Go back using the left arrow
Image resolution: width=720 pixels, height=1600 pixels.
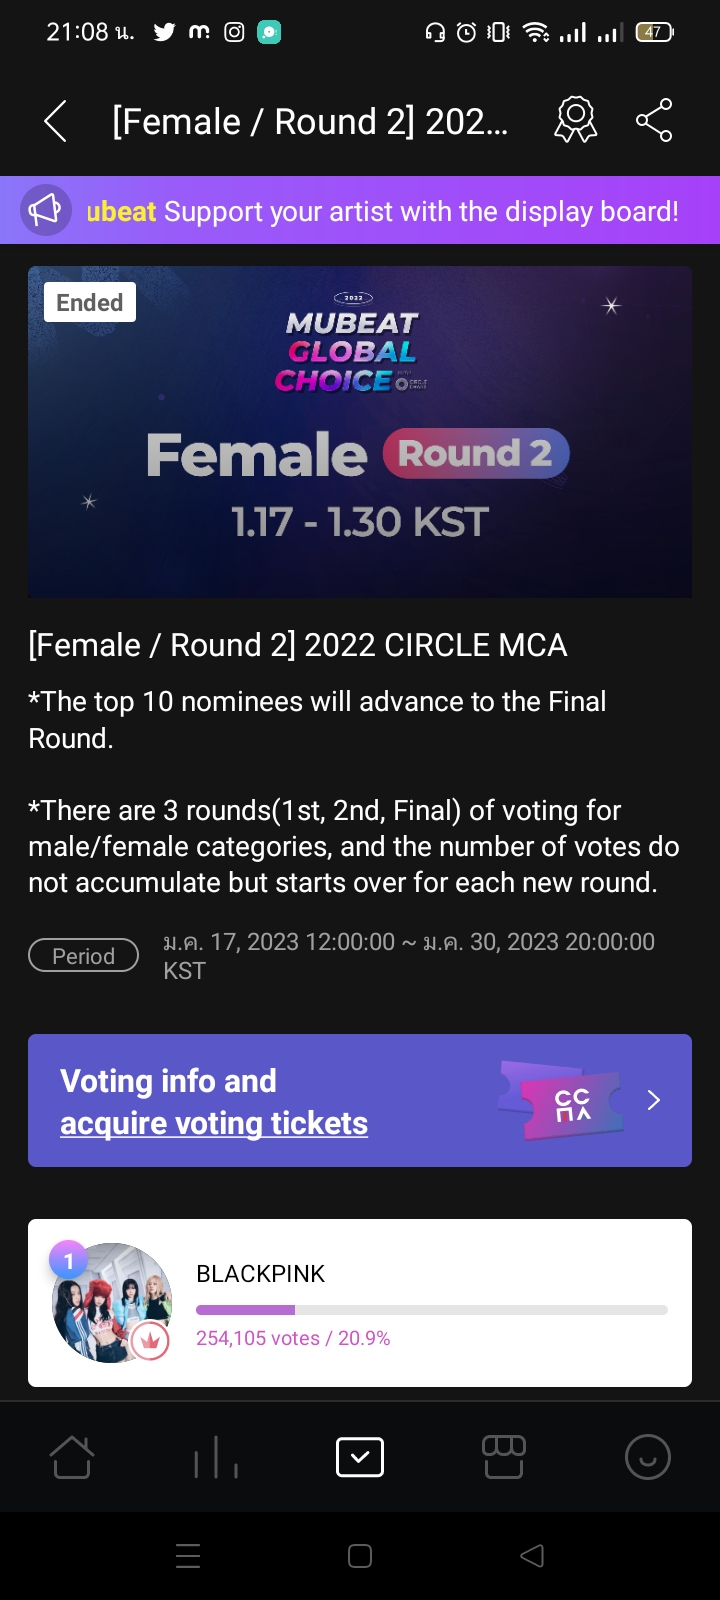coord(56,121)
